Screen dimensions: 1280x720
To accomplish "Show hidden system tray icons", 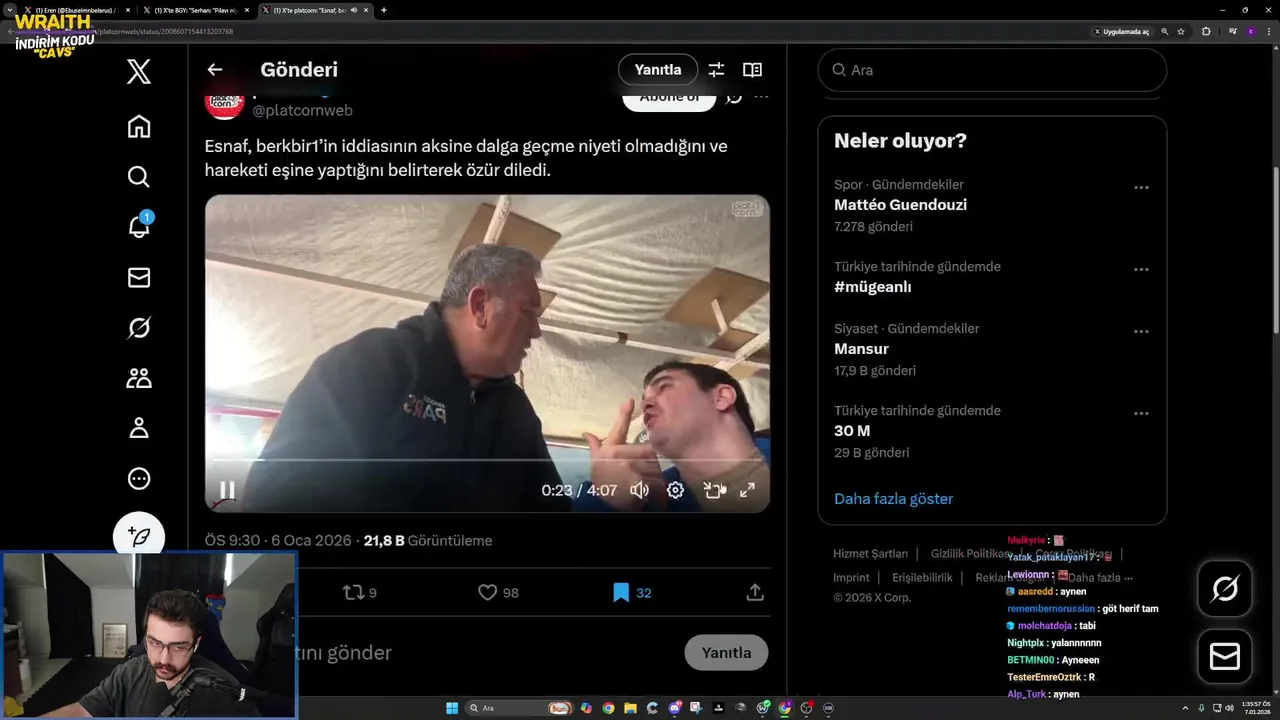I will (x=1187, y=708).
